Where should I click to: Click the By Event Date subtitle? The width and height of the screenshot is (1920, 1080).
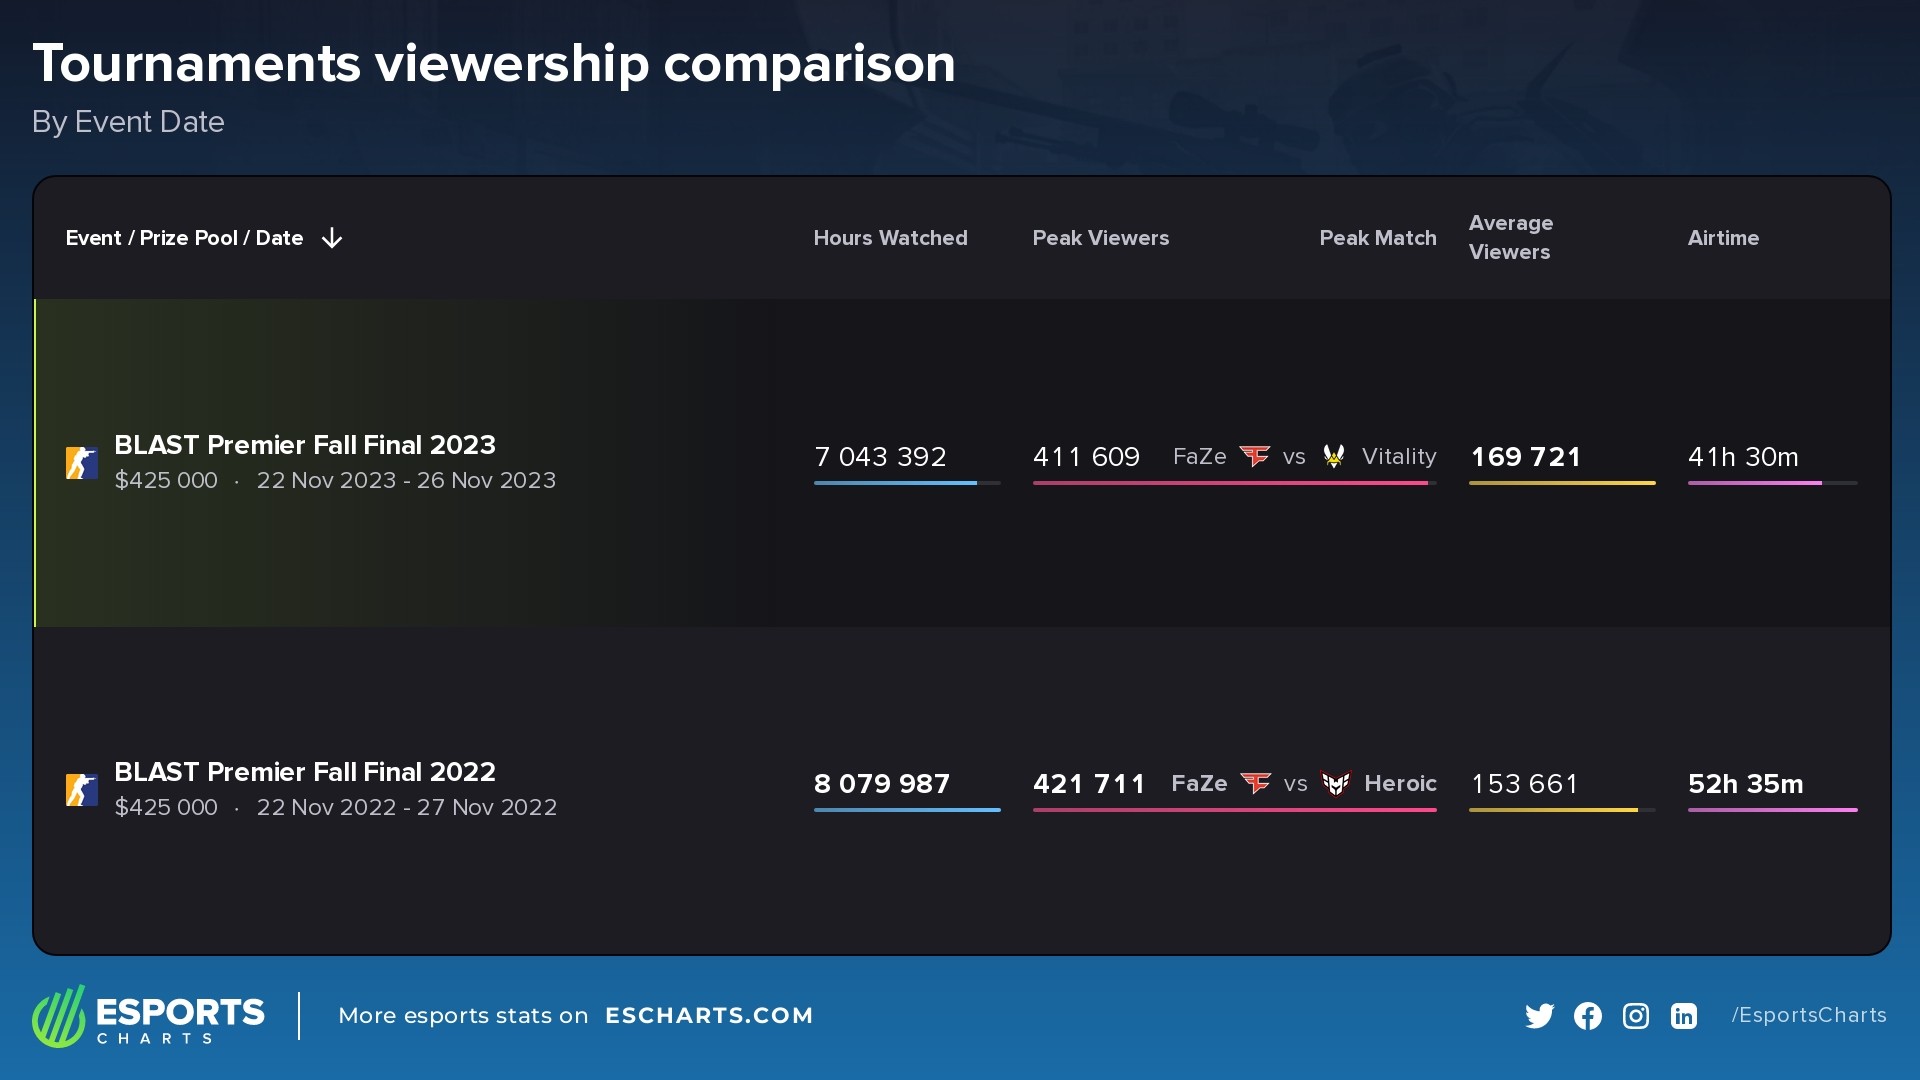128,122
